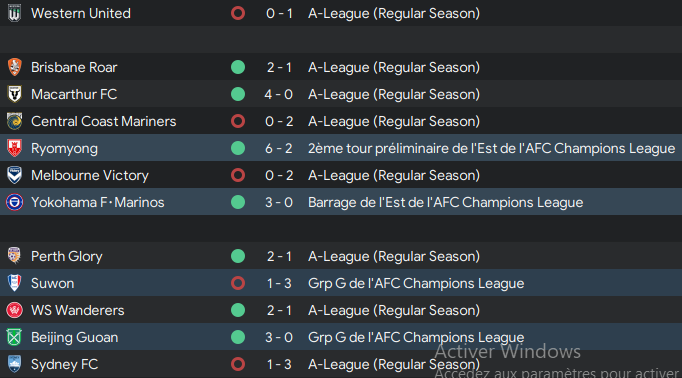Click the 6 - 2 score against Ryomyong
Screen dimensions: 682x378
279,148
